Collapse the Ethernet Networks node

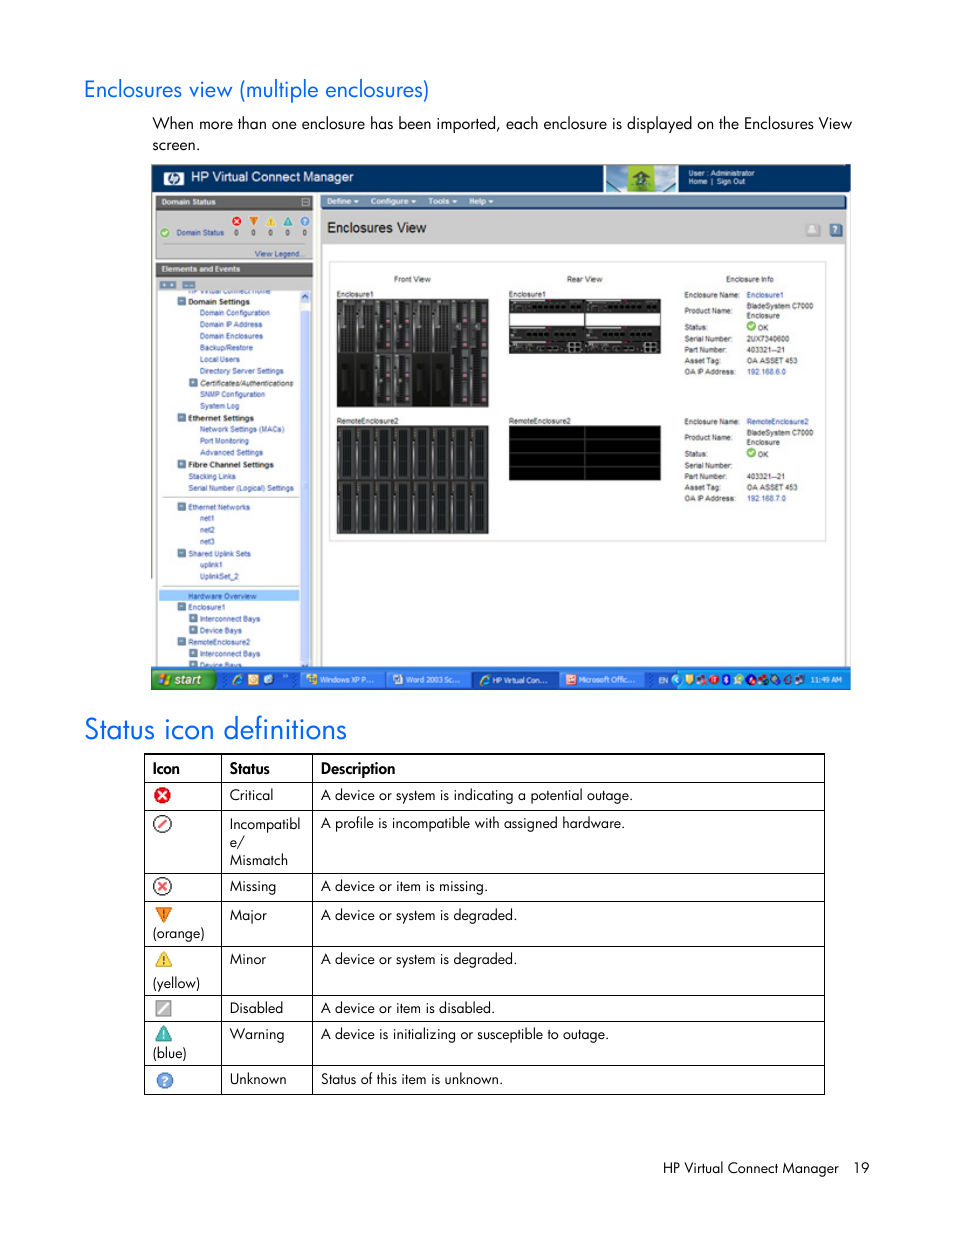[x=182, y=507]
